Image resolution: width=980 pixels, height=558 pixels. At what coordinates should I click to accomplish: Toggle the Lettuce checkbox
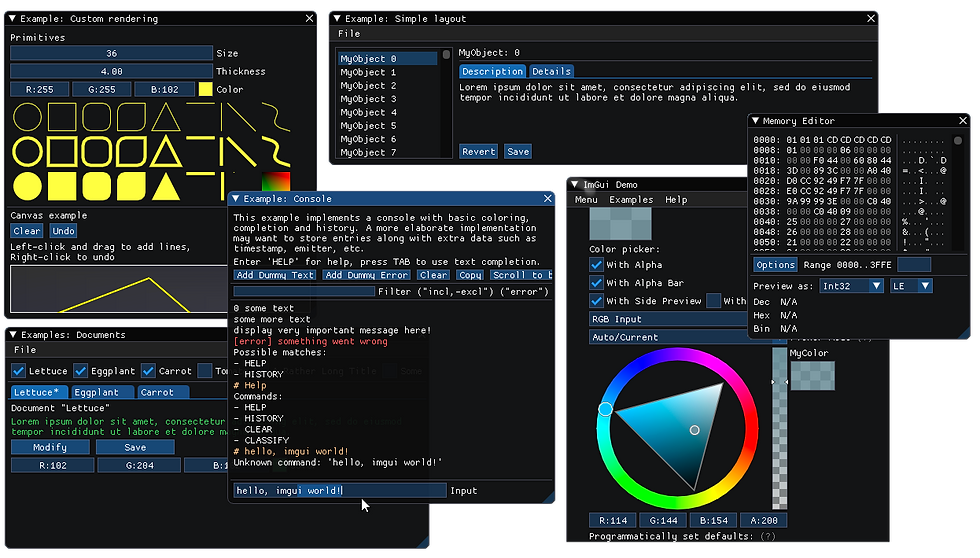coord(18,371)
